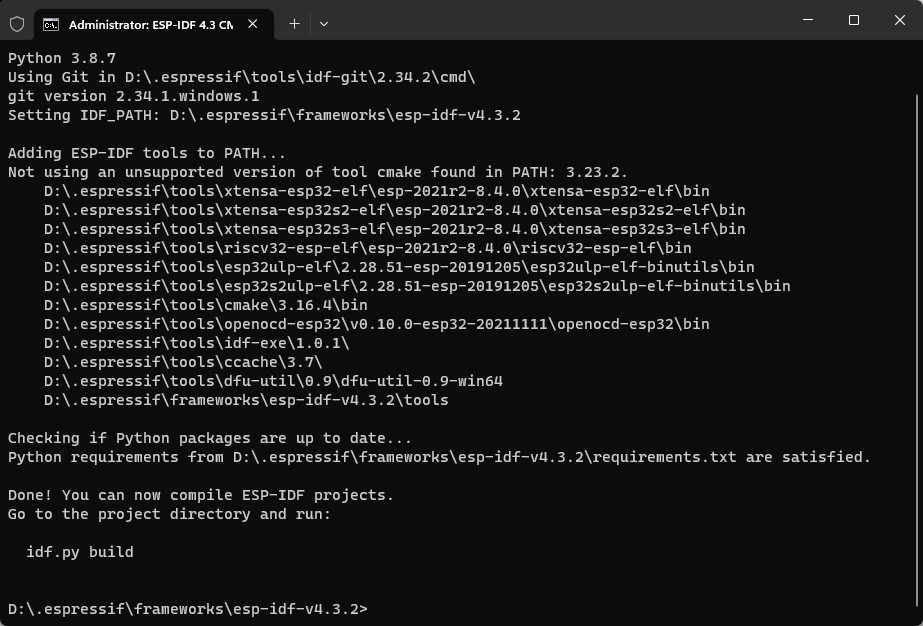Open a new terminal tab with plus
Image resolution: width=923 pixels, height=626 pixels.
tap(294, 24)
